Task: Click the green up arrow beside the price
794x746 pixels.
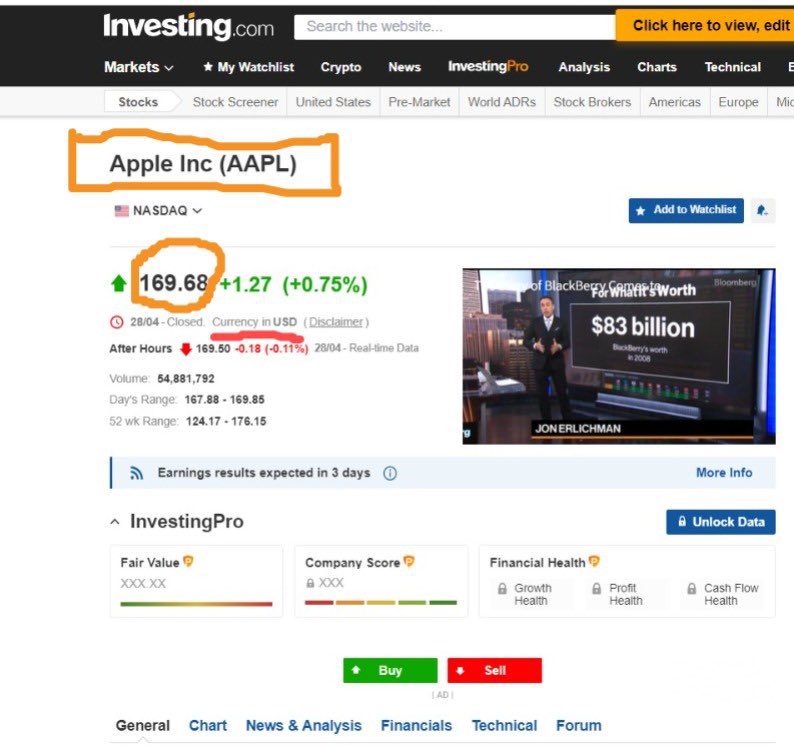Action: tap(118, 284)
